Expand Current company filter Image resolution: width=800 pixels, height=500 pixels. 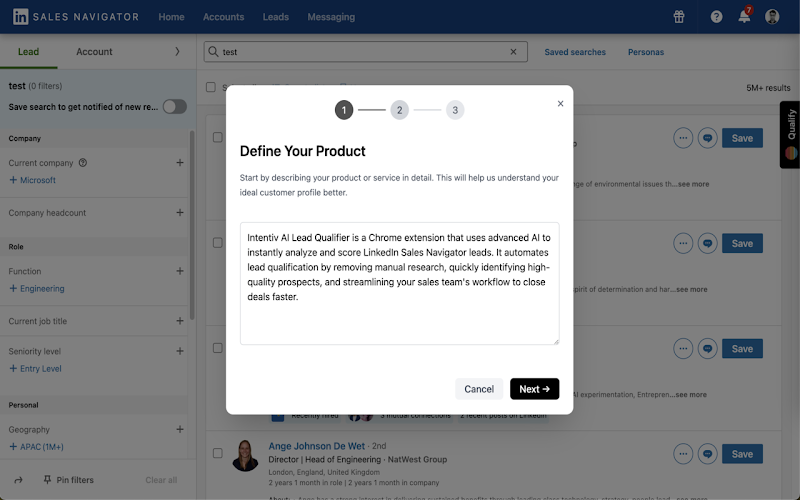point(180,163)
